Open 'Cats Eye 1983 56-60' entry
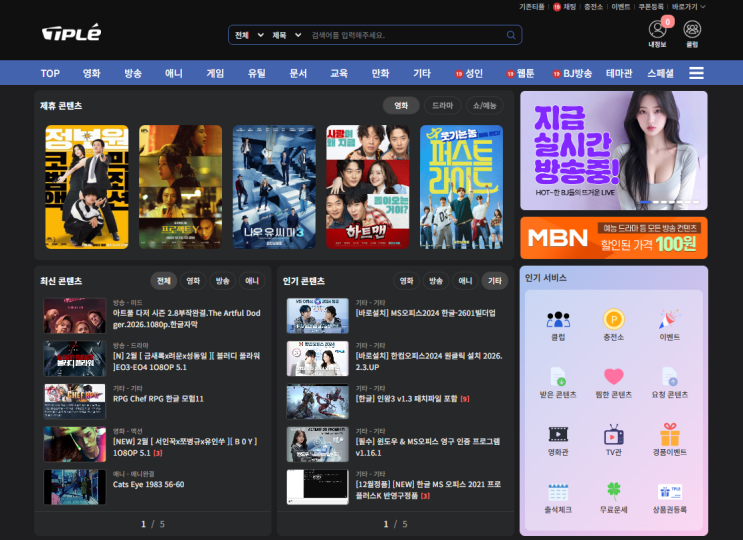Screen dimensions: 743x540 [148, 485]
